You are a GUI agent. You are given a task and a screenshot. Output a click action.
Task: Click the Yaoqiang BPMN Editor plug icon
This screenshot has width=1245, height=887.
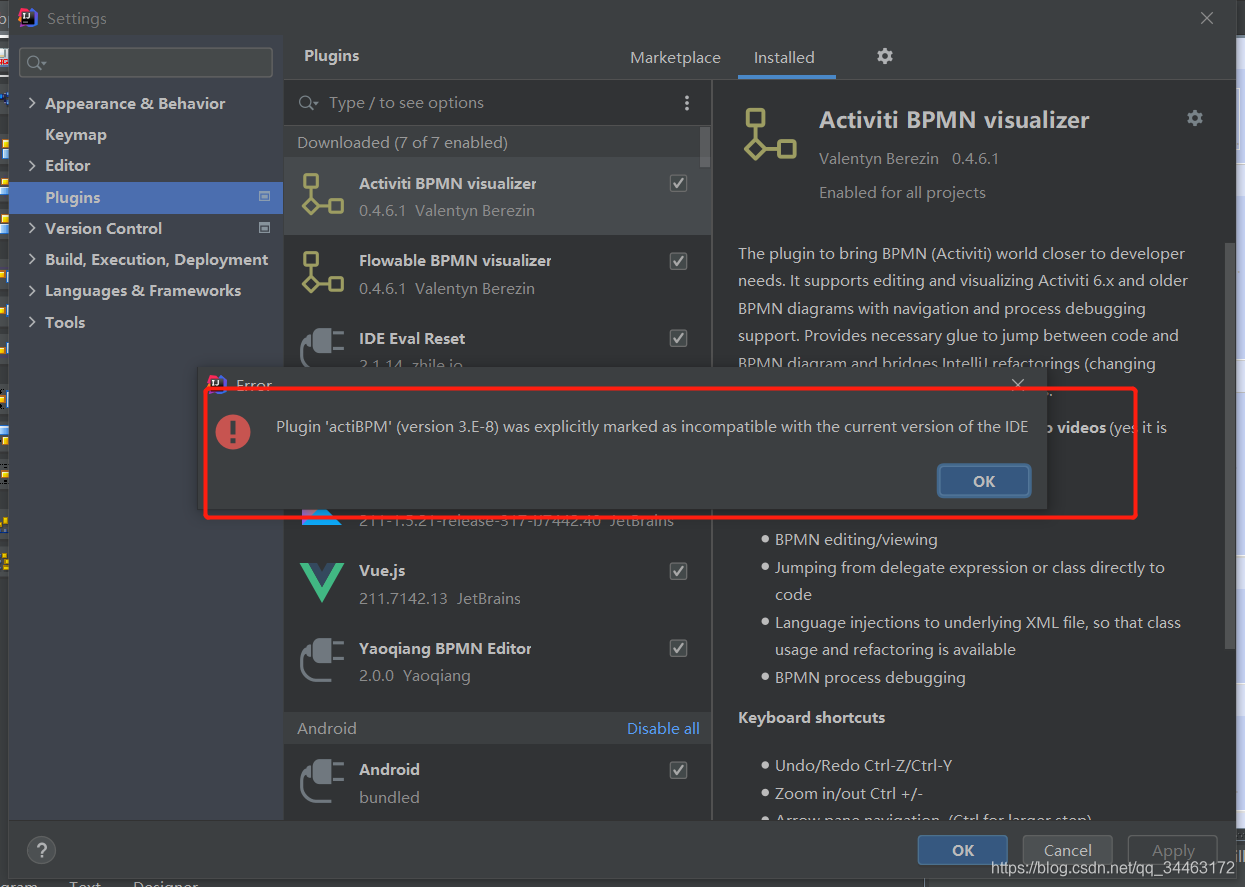tap(322, 661)
